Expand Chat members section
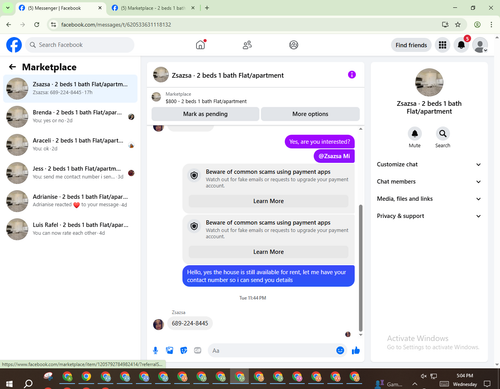The width and height of the screenshot is (500, 389). (x=429, y=182)
